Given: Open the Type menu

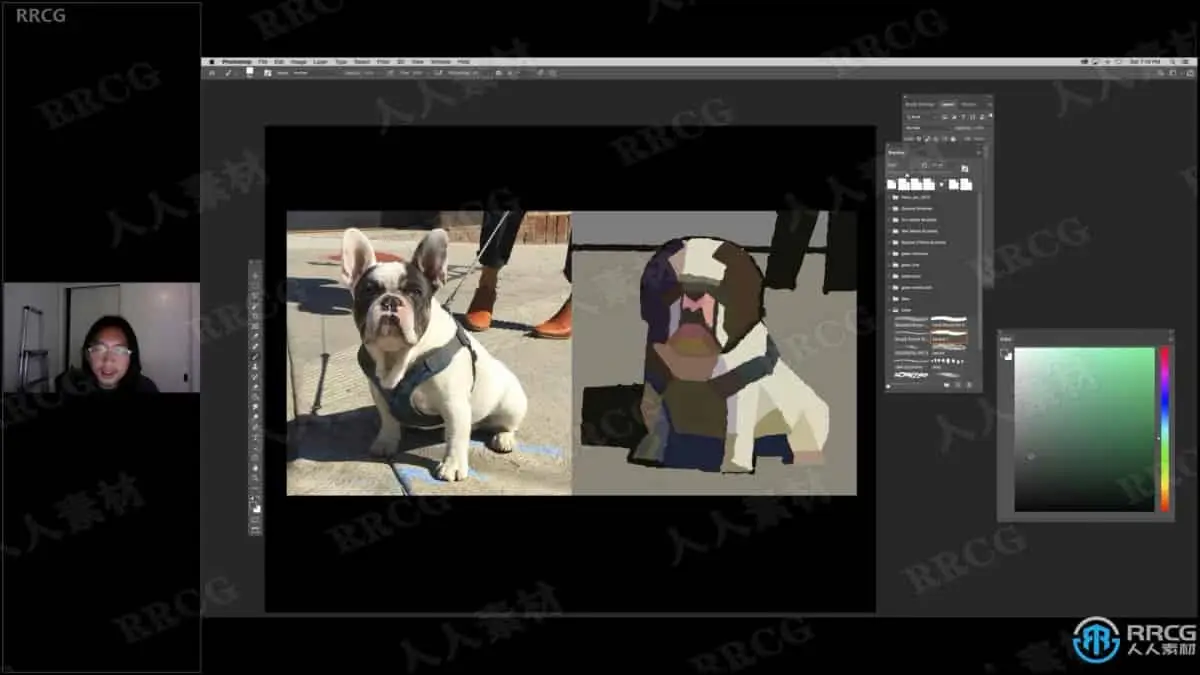Looking at the screenshot, I should pos(341,62).
